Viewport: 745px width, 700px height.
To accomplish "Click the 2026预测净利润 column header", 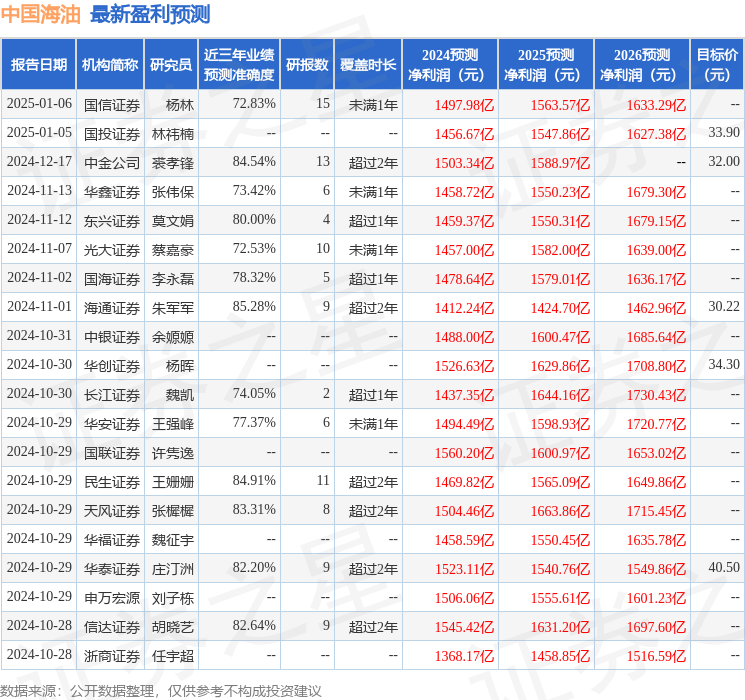I will pos(642,65).
